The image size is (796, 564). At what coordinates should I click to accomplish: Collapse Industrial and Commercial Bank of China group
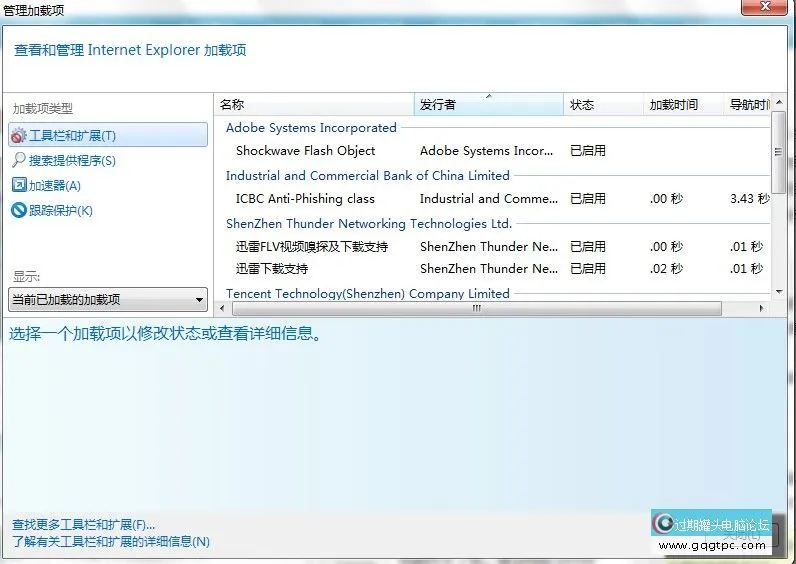point(368,176)
